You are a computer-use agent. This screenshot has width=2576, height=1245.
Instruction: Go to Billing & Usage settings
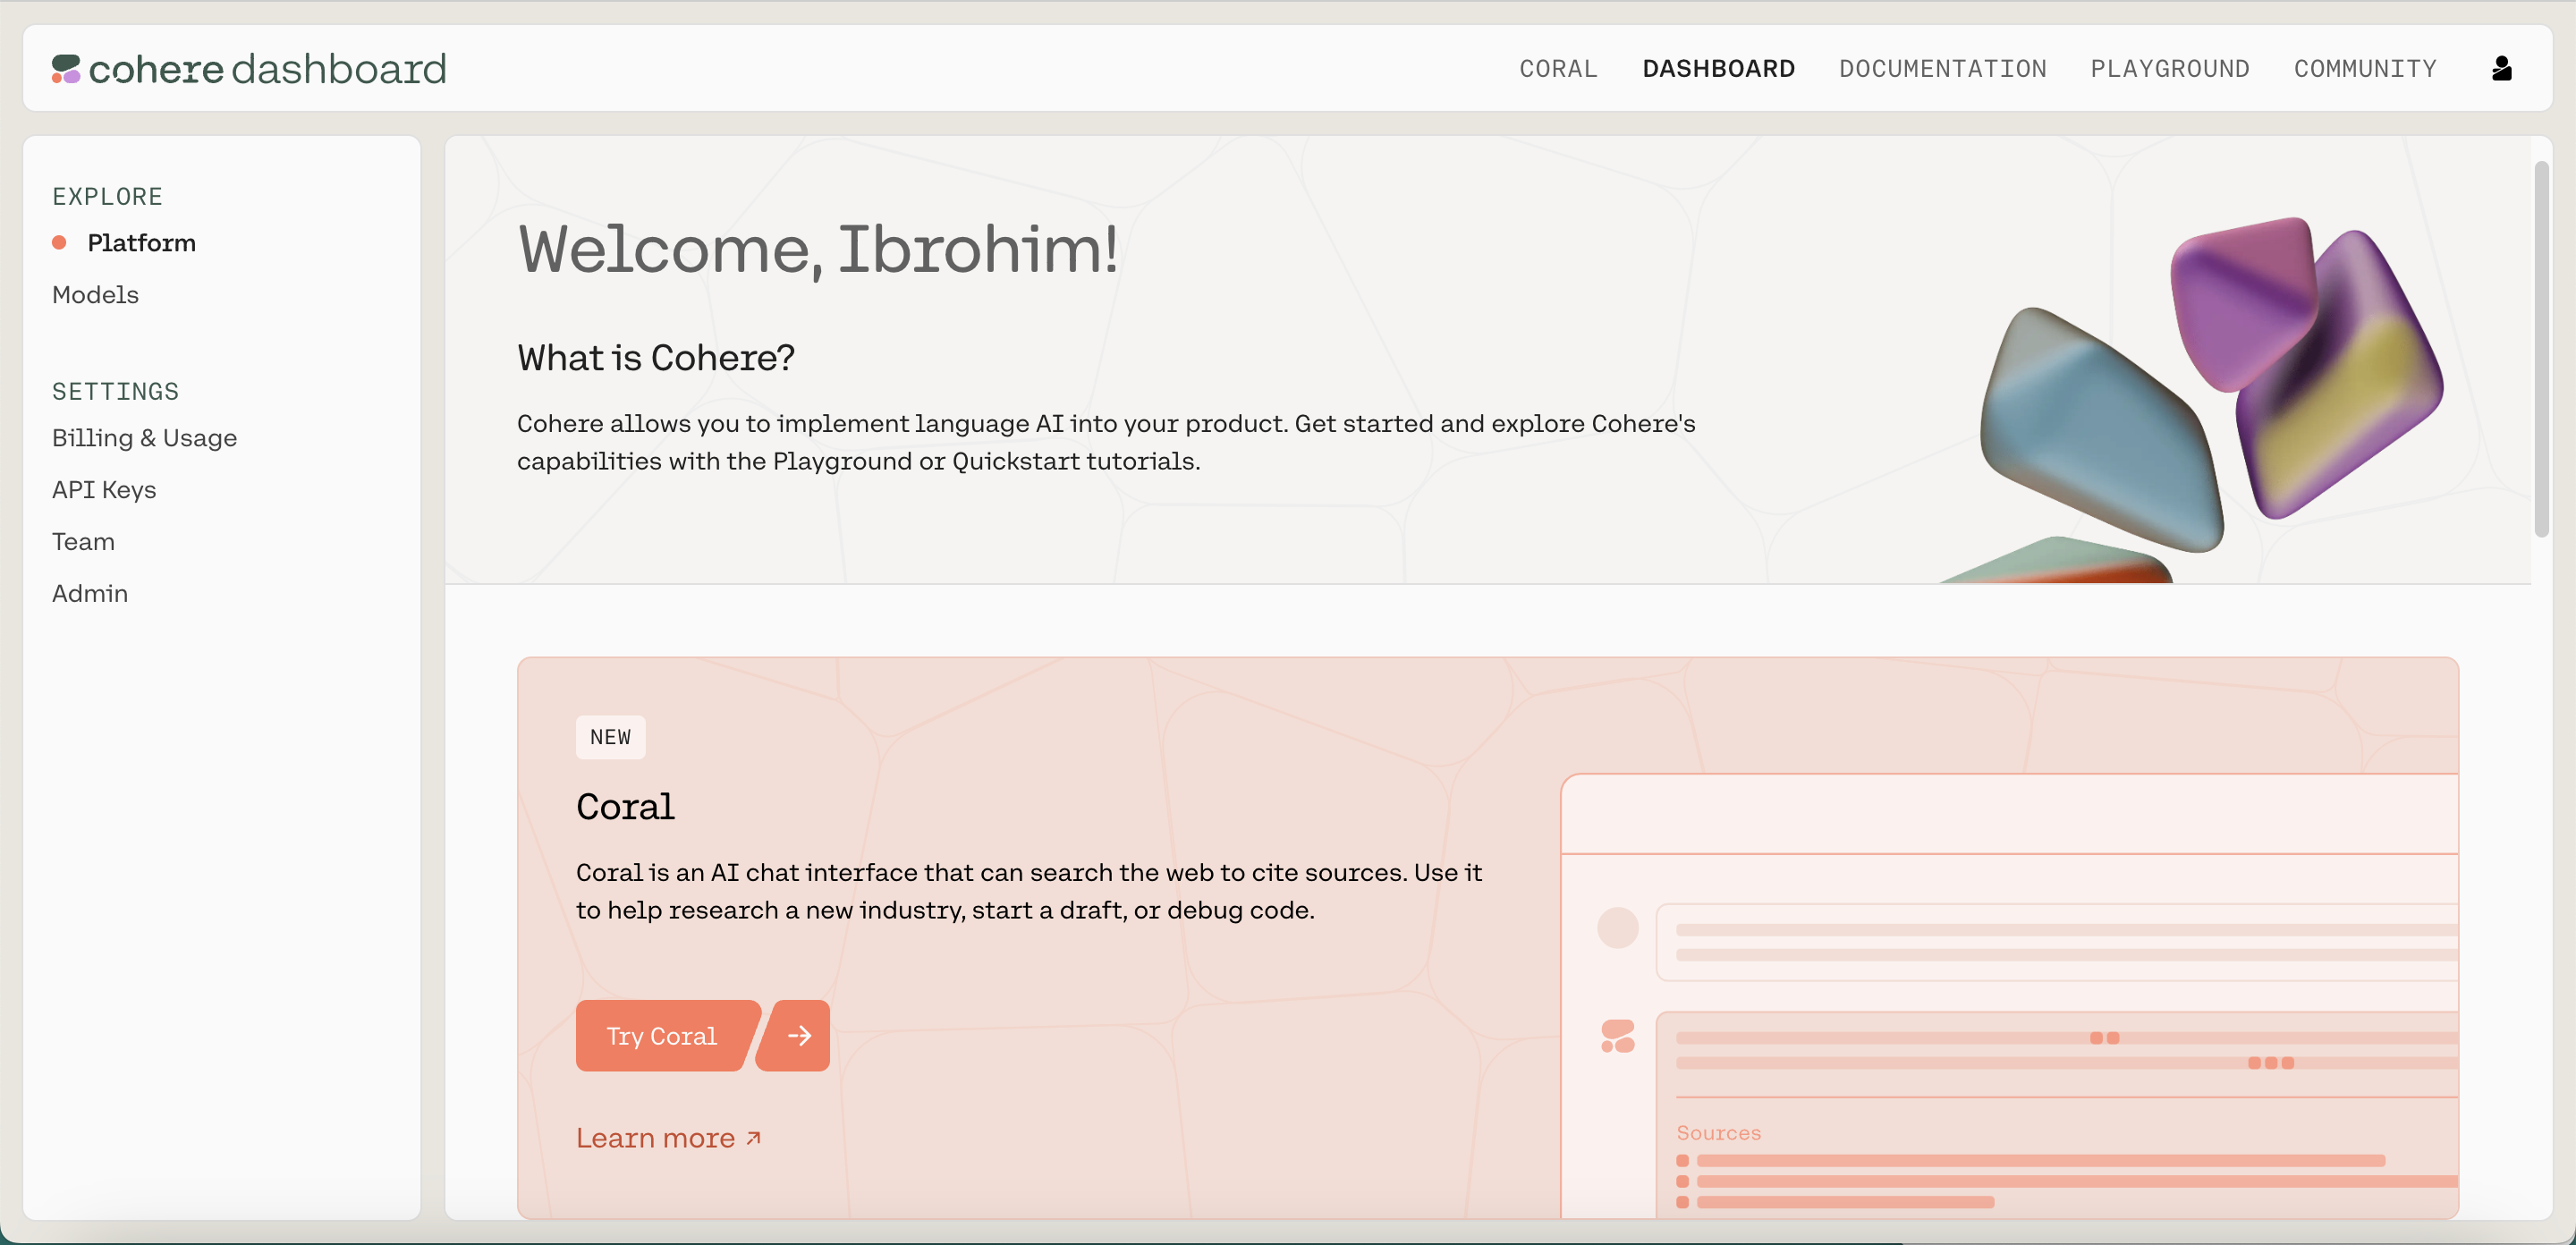click(144, 438)
